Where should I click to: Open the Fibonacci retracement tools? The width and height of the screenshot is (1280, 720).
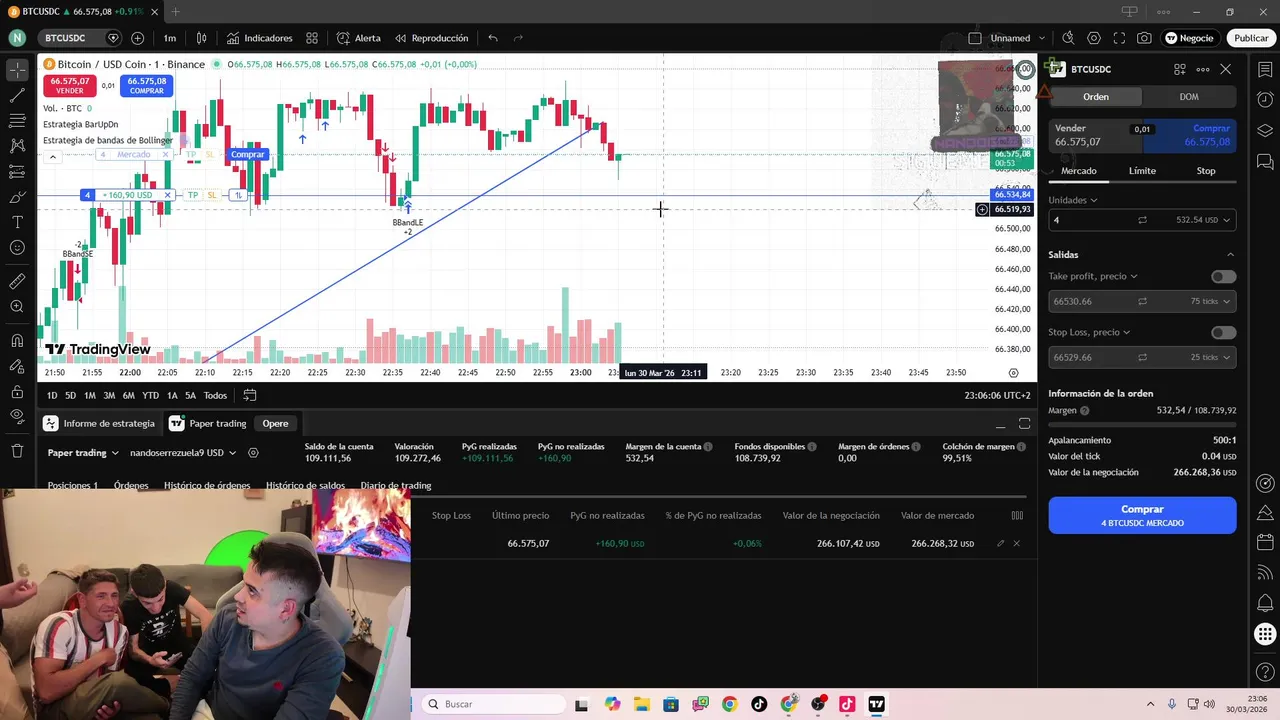tap(17, 121)
